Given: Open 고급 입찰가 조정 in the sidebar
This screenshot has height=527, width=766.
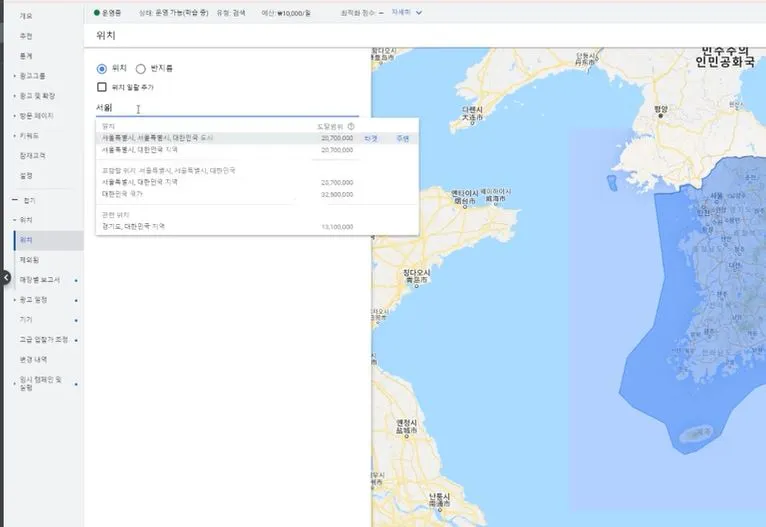Looking at the screenshot, I should (x=43, y=339).
